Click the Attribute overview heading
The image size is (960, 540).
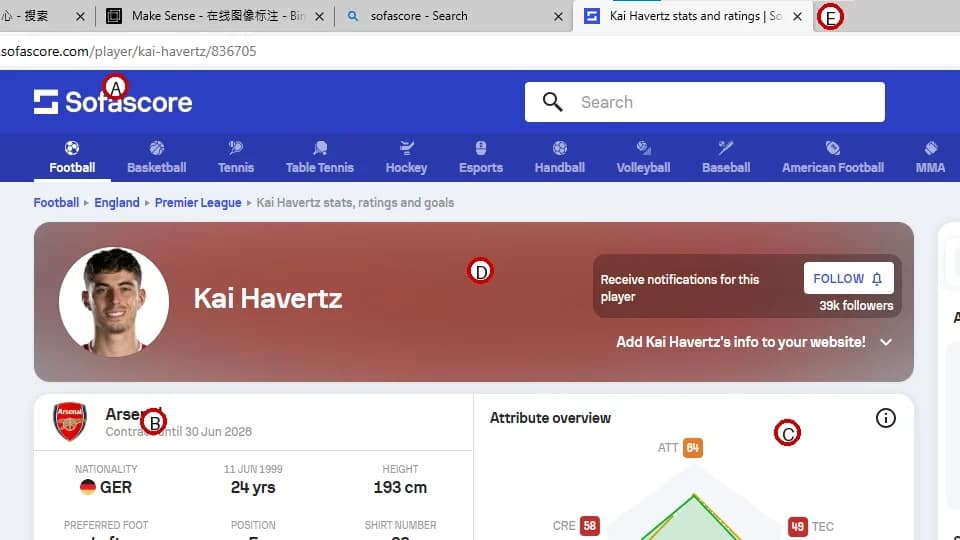point(550,418)
